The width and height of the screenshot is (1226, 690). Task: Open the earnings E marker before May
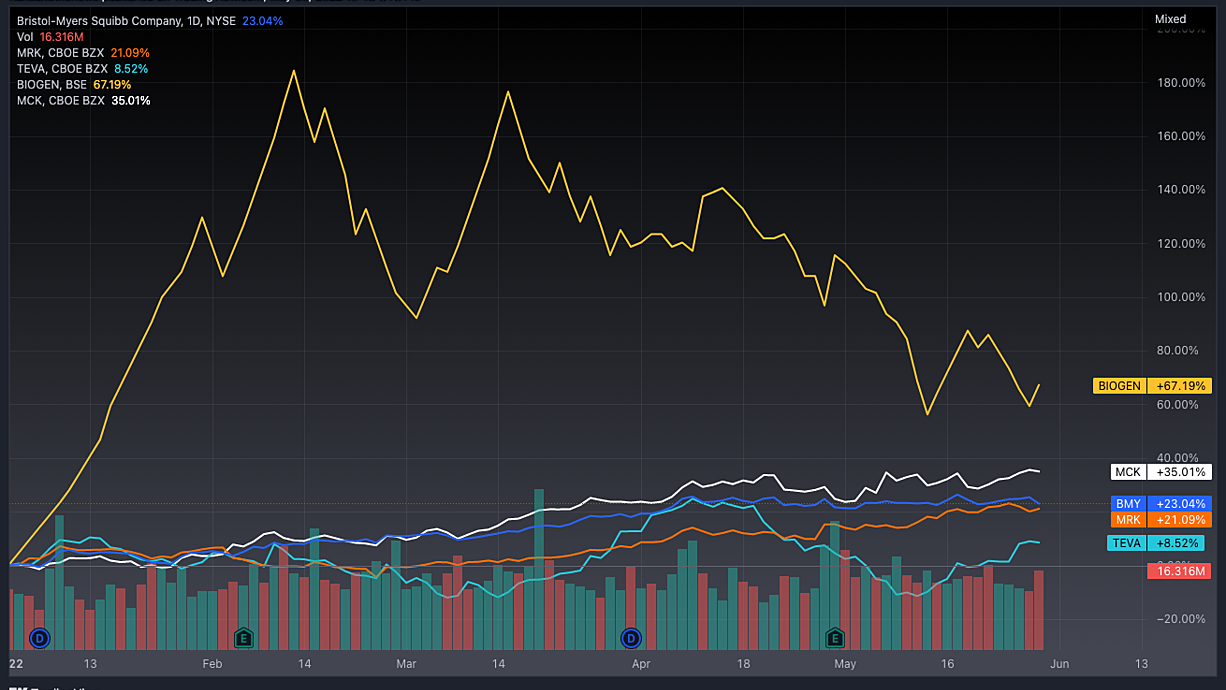pos(834,637)
